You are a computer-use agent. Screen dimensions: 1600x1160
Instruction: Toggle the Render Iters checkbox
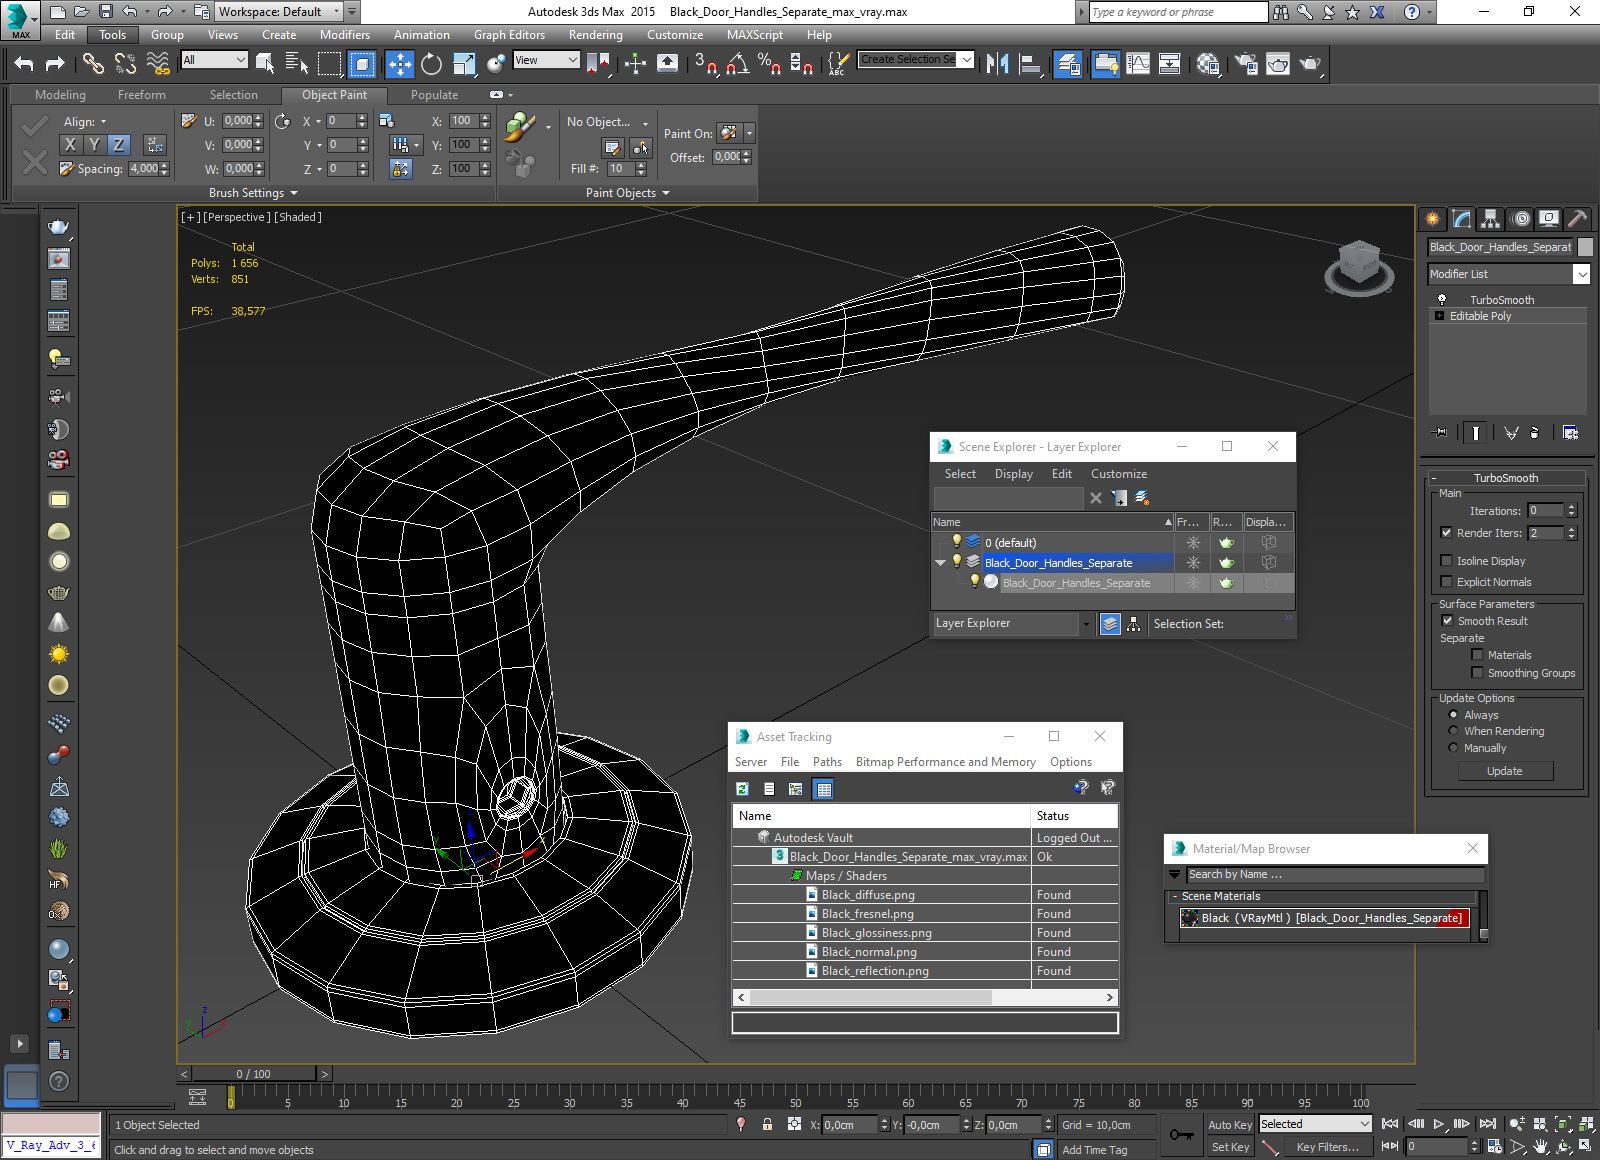point(1446,533)
